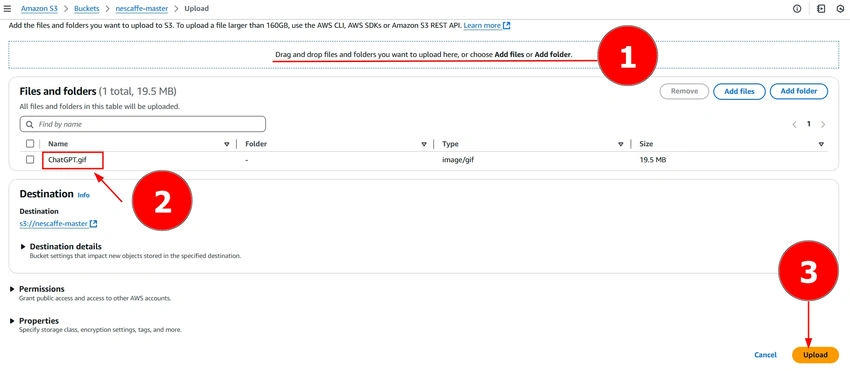Viewport: 850px width, 371px height.
Task: Click external link icon beside s3://nescaffe-master
Action: [x=94, y=223]
